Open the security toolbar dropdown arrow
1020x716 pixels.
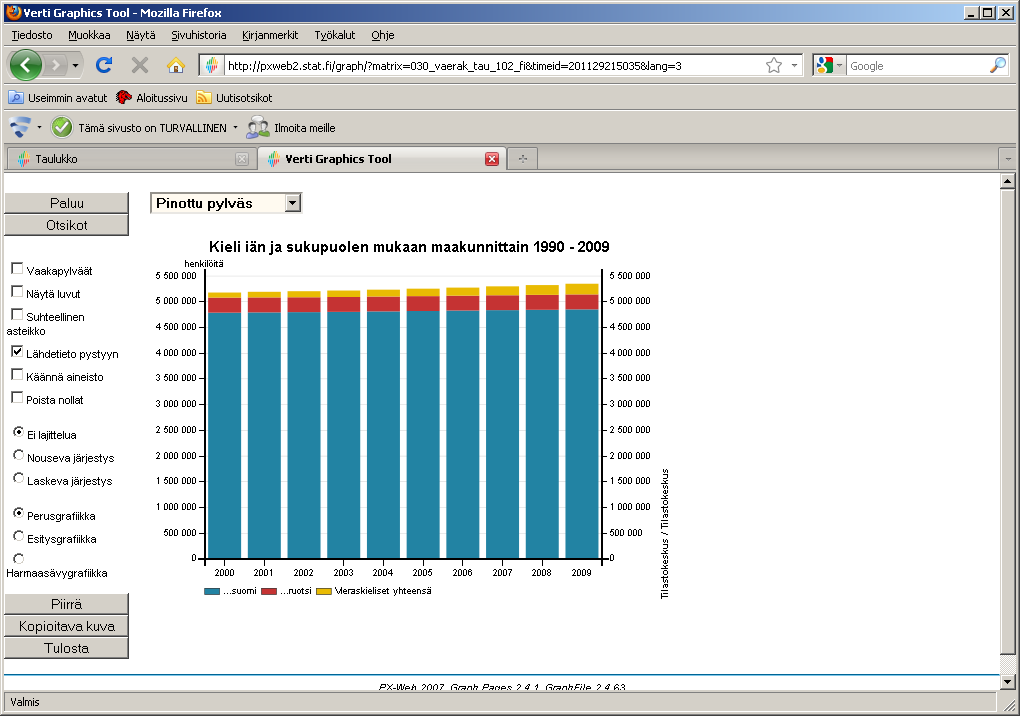pos(39,127)
